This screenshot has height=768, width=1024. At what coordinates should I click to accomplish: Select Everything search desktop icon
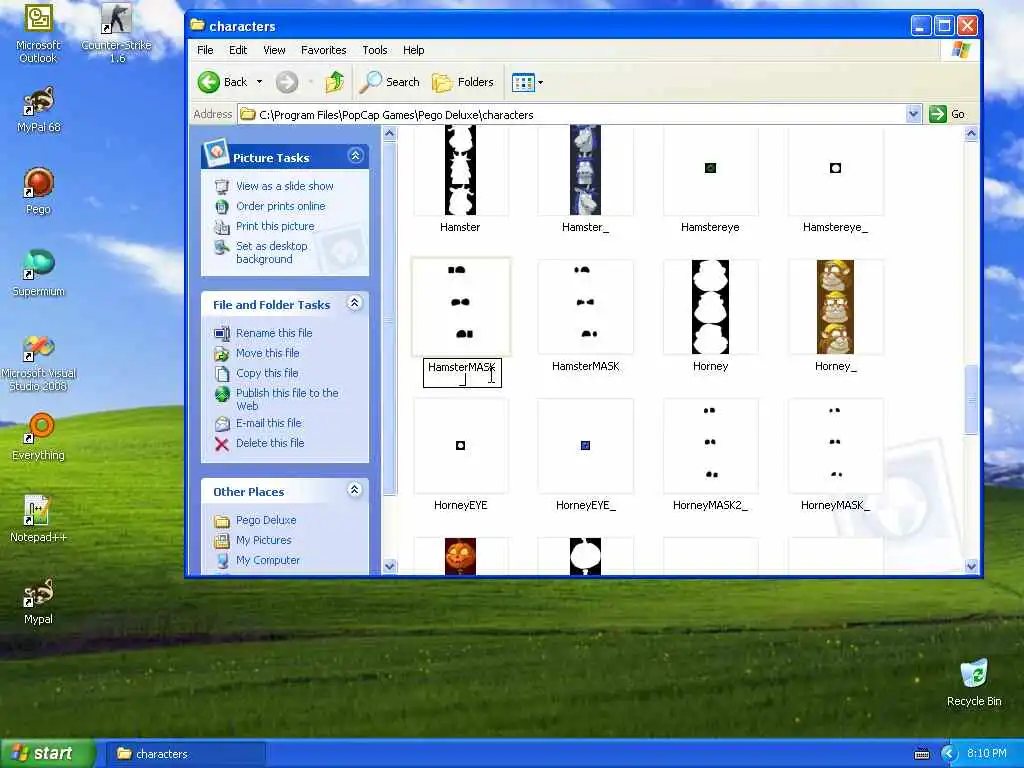38,436
